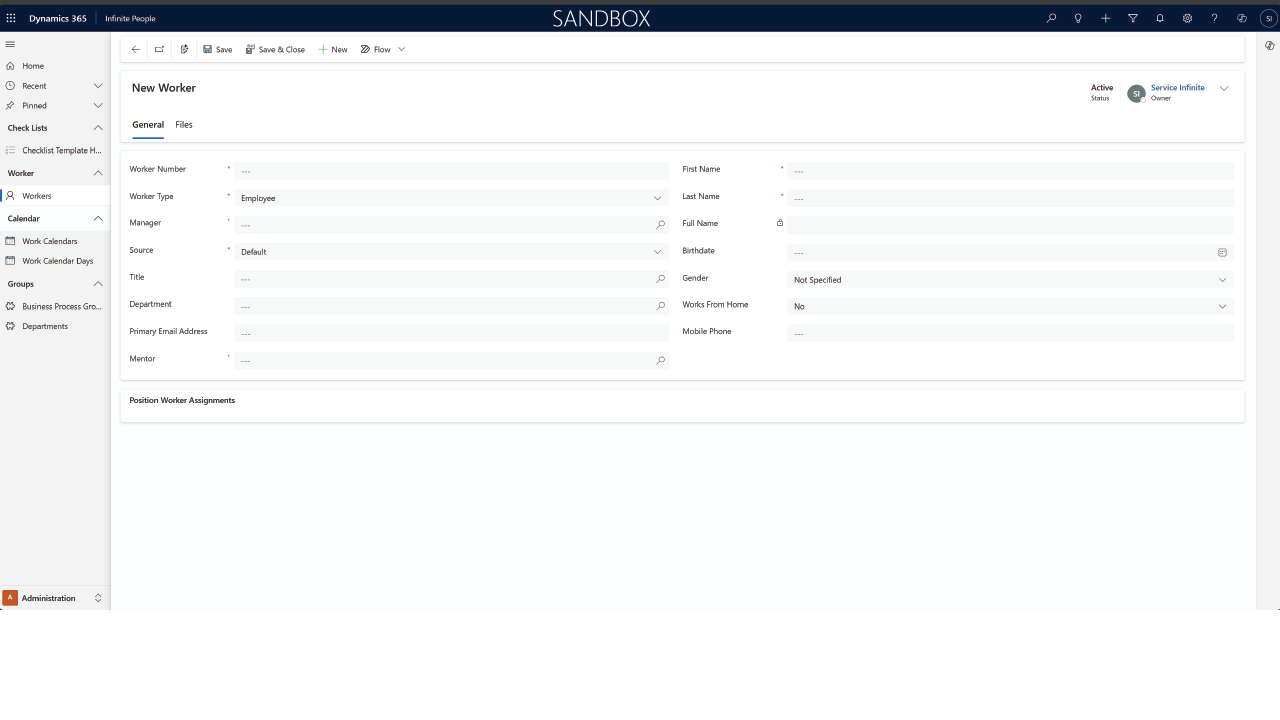Click the Departments icon in sidebar
The width and height of the screenshot is (1280, 720).
10,326
